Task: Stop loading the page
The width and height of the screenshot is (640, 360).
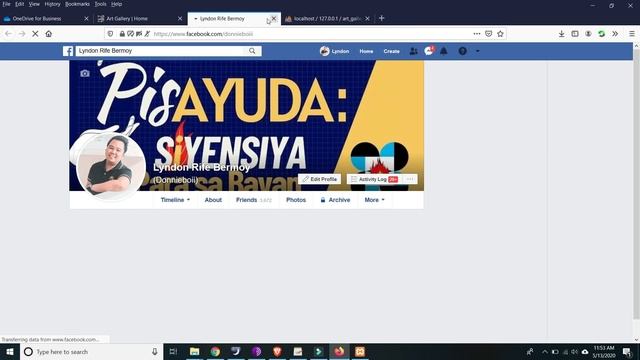Action: [35, 34]
